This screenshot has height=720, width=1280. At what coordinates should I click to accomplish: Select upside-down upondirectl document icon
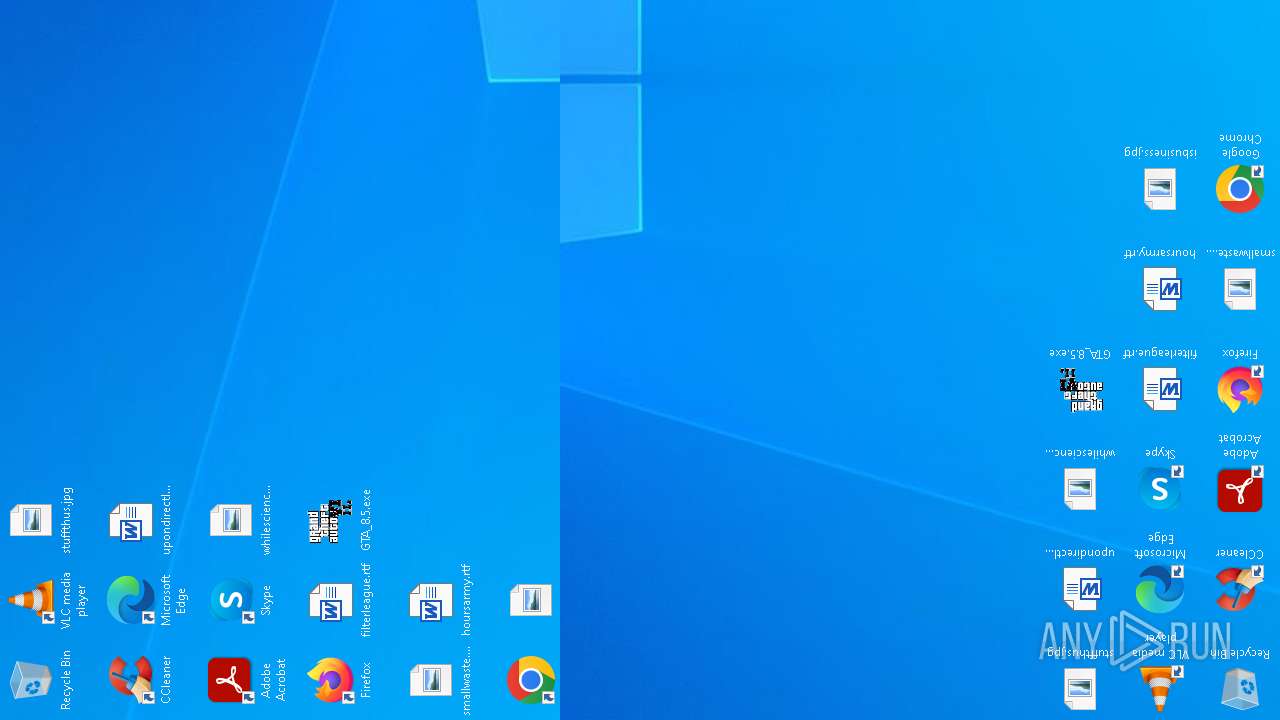1081,589
